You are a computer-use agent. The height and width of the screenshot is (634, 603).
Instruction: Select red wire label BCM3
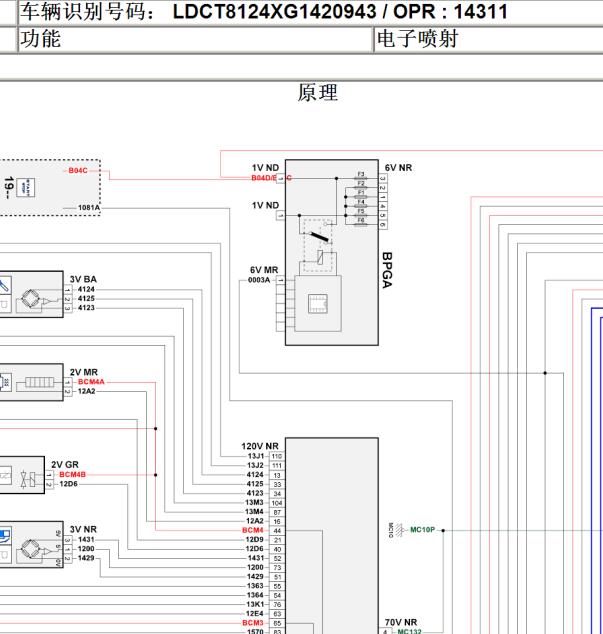coord(253,623)
